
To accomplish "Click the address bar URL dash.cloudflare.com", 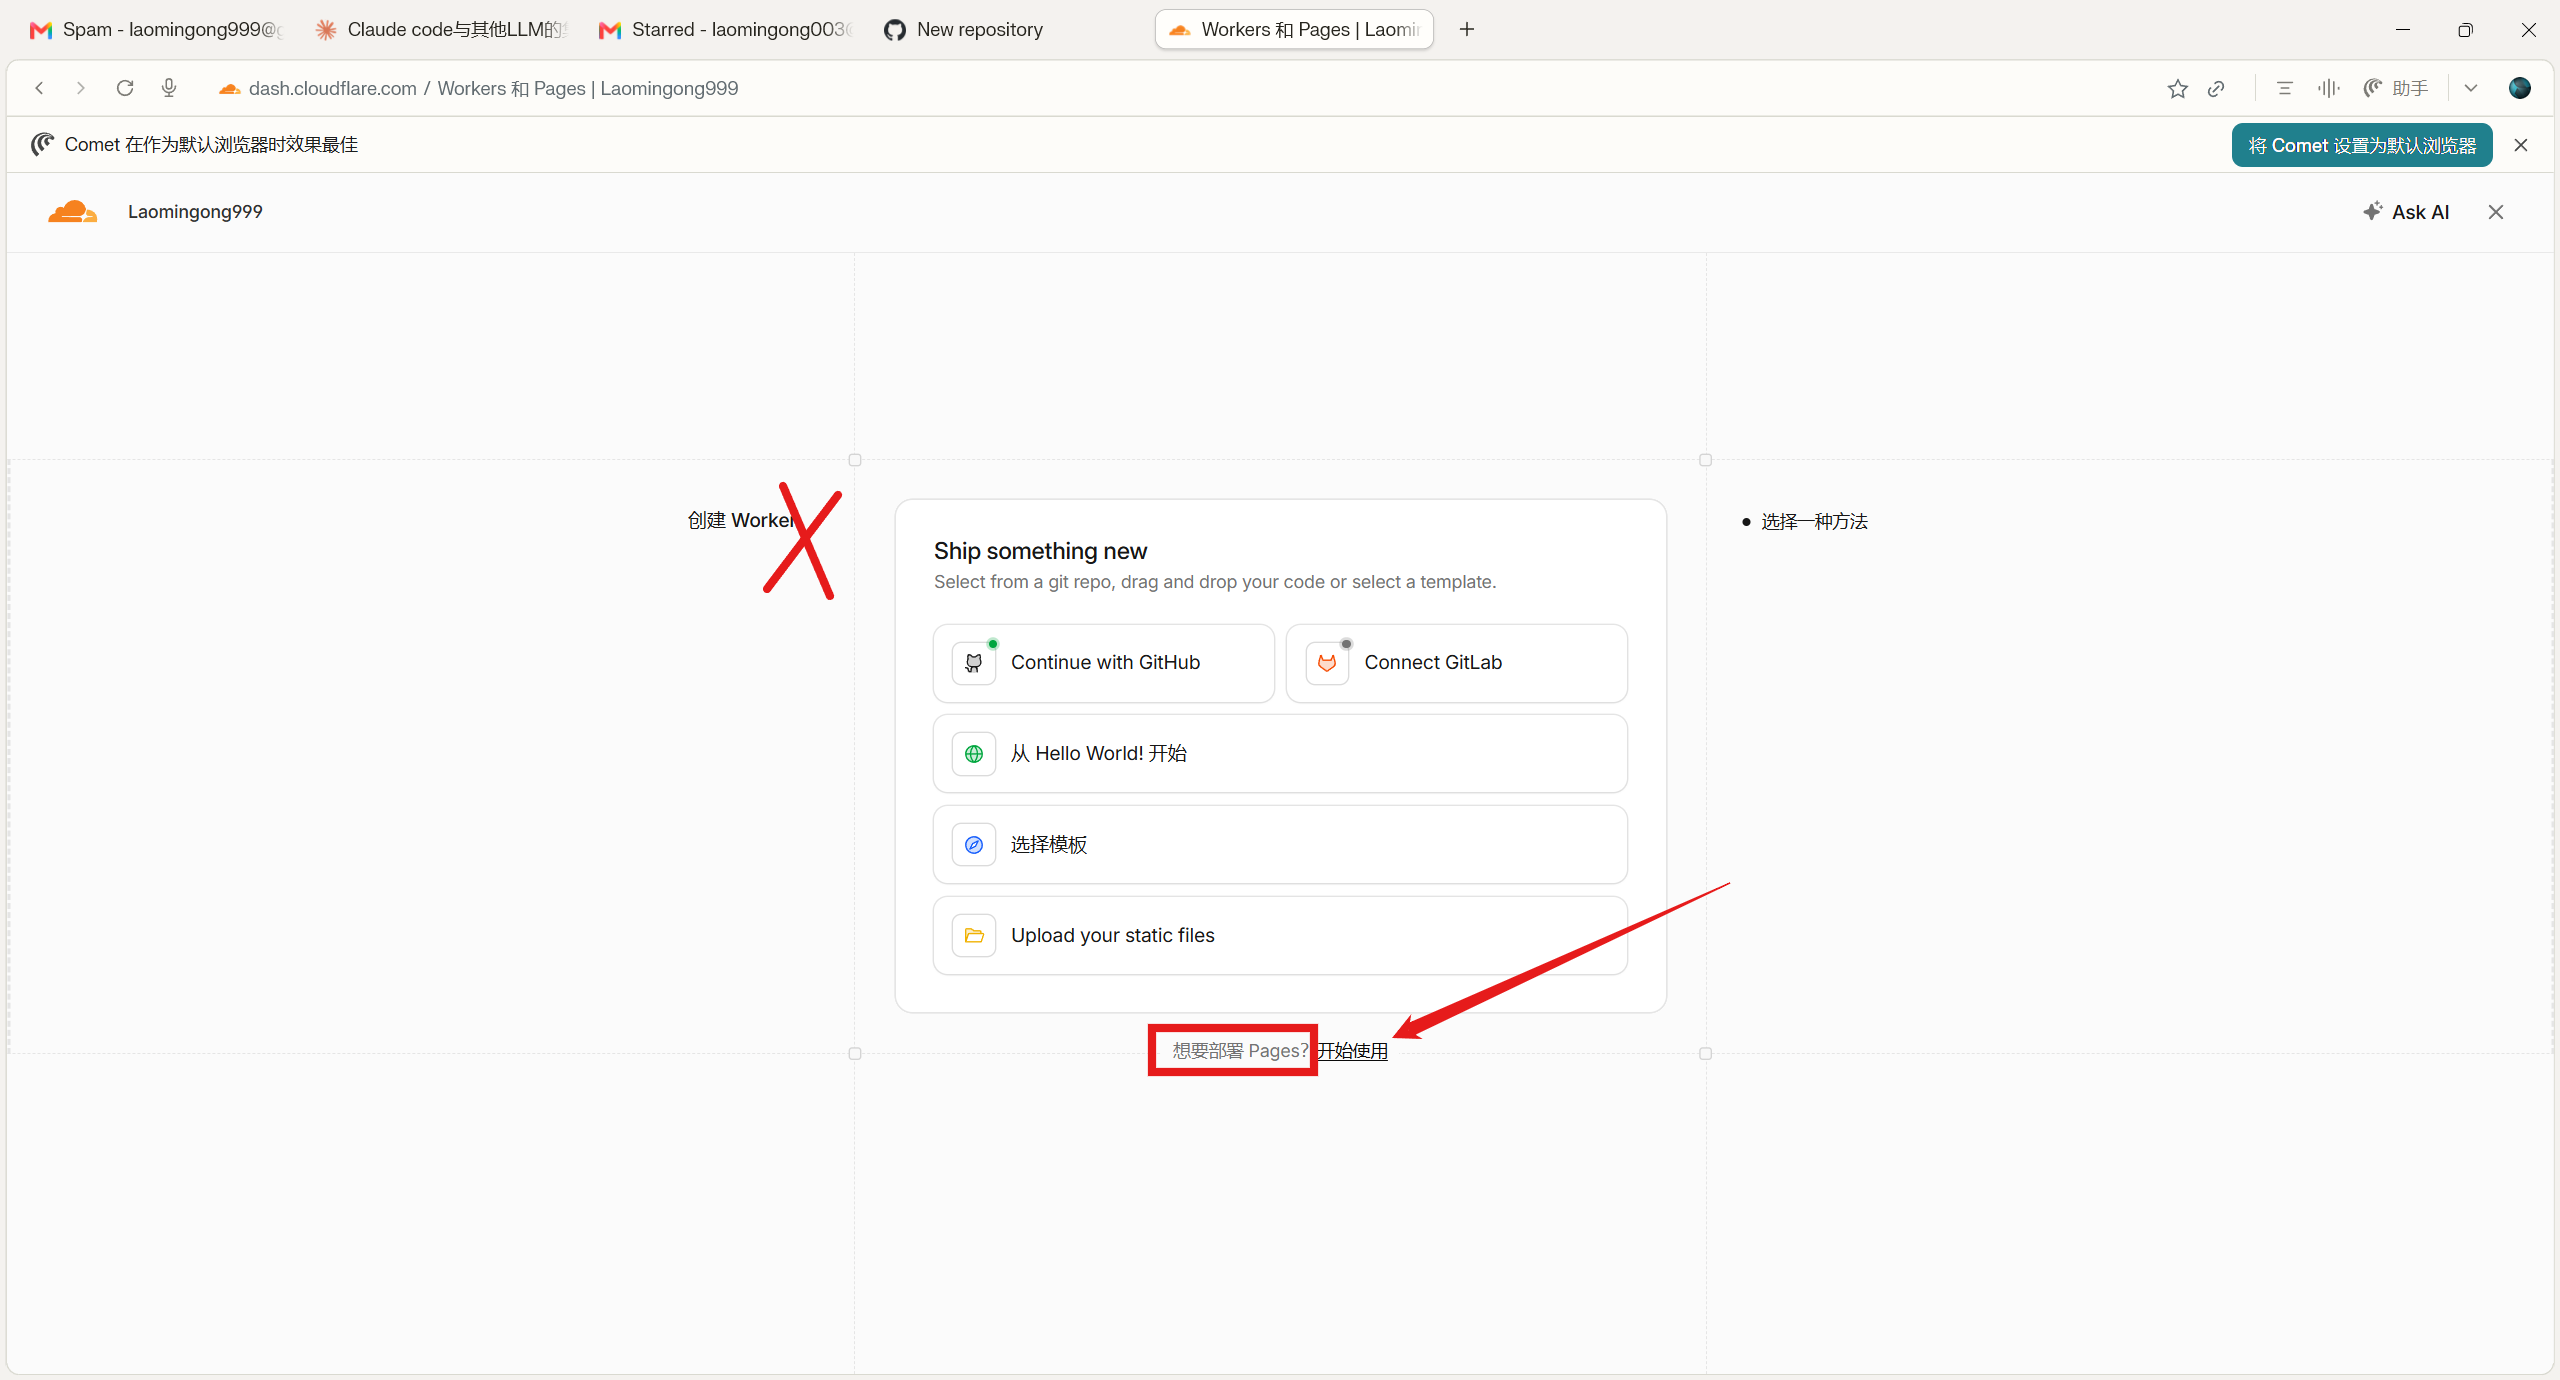I will click(x=333, y=88).
